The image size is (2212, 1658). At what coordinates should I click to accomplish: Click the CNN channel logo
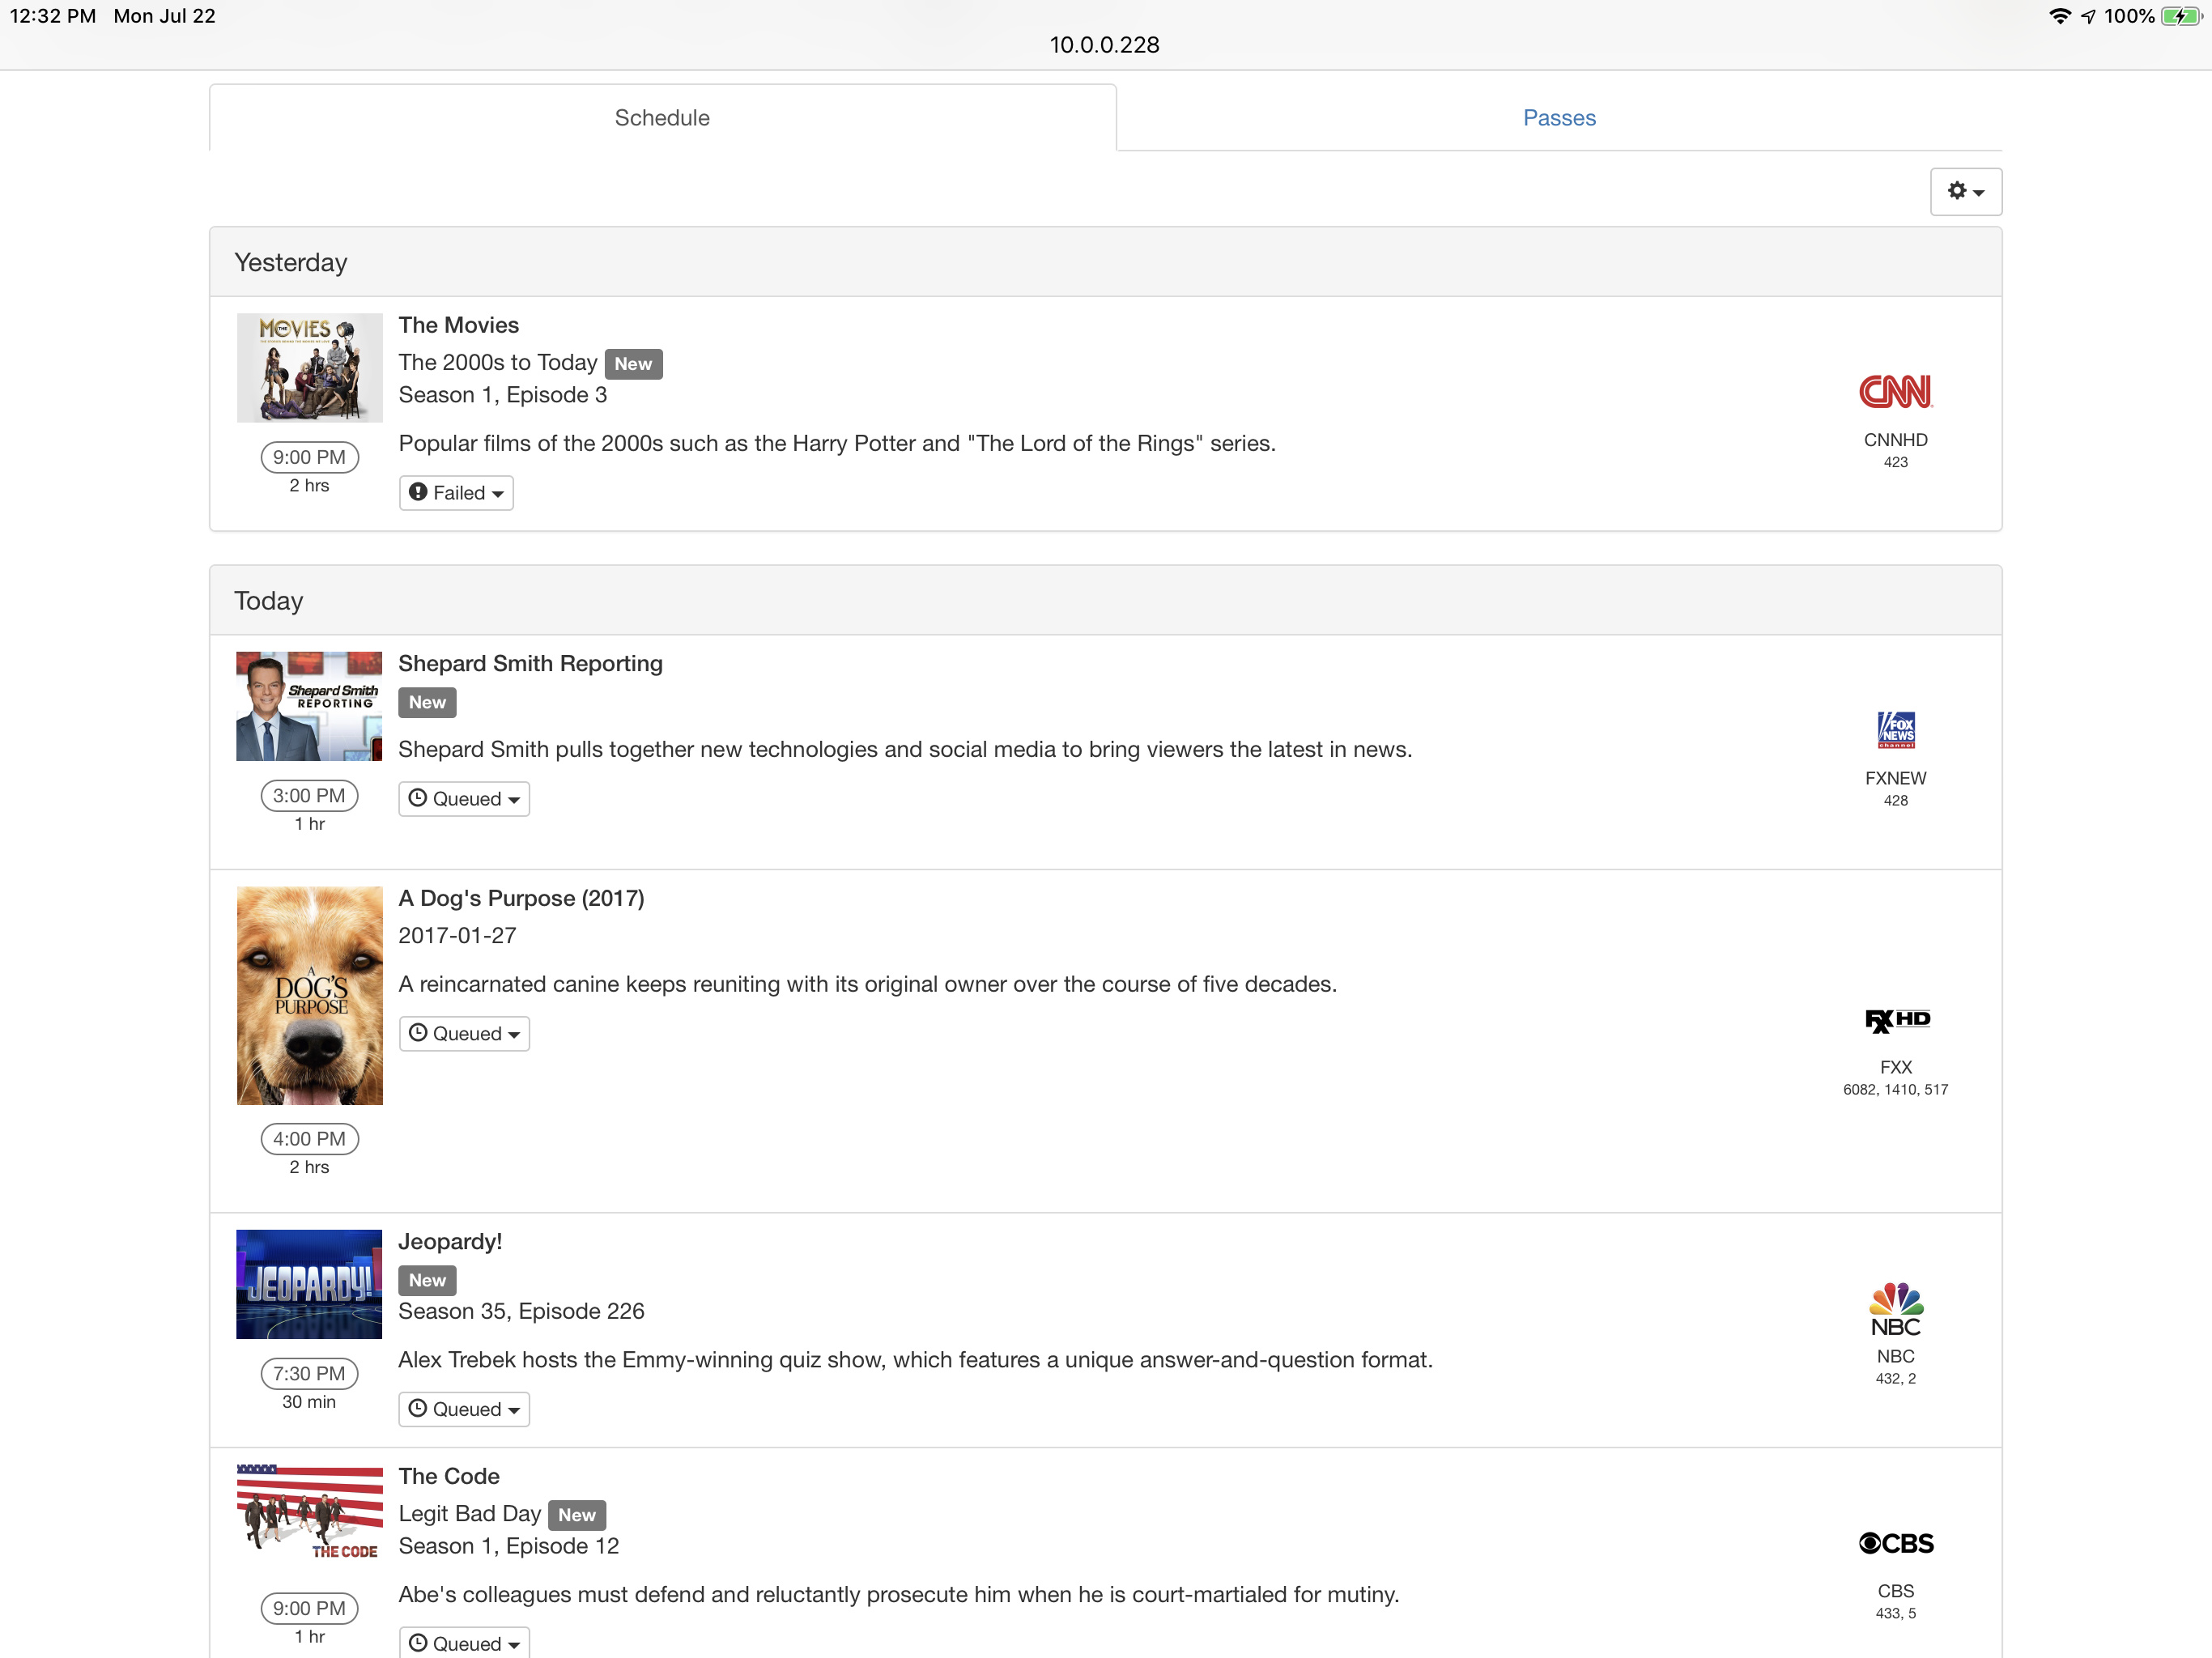pos(1895,391)
